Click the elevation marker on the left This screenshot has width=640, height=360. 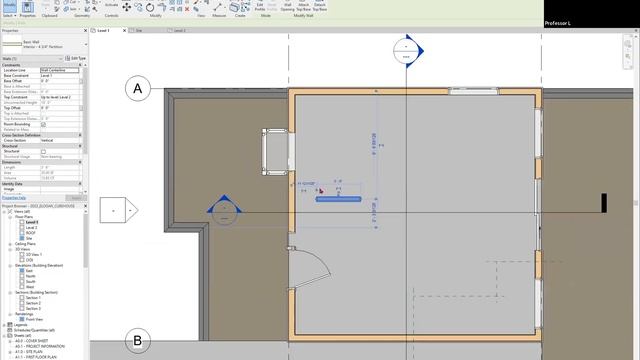coord(119,210)
